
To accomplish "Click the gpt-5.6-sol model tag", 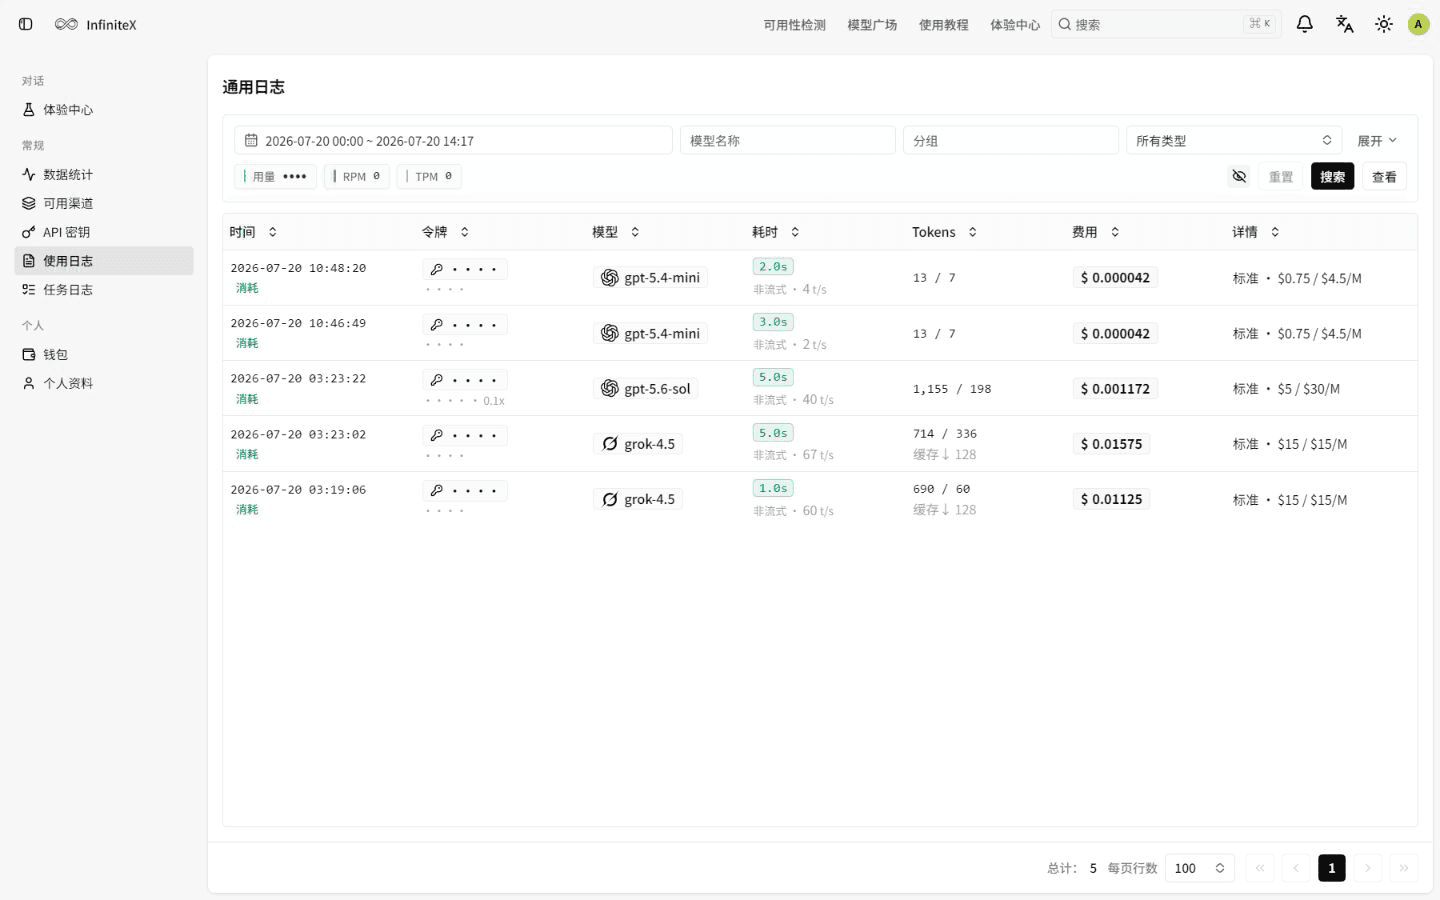I will [645, 388].
